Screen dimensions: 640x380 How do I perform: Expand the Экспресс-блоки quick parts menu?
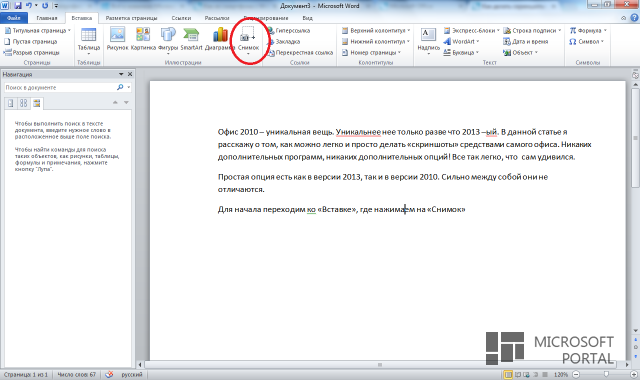click(x=471, y=31)
